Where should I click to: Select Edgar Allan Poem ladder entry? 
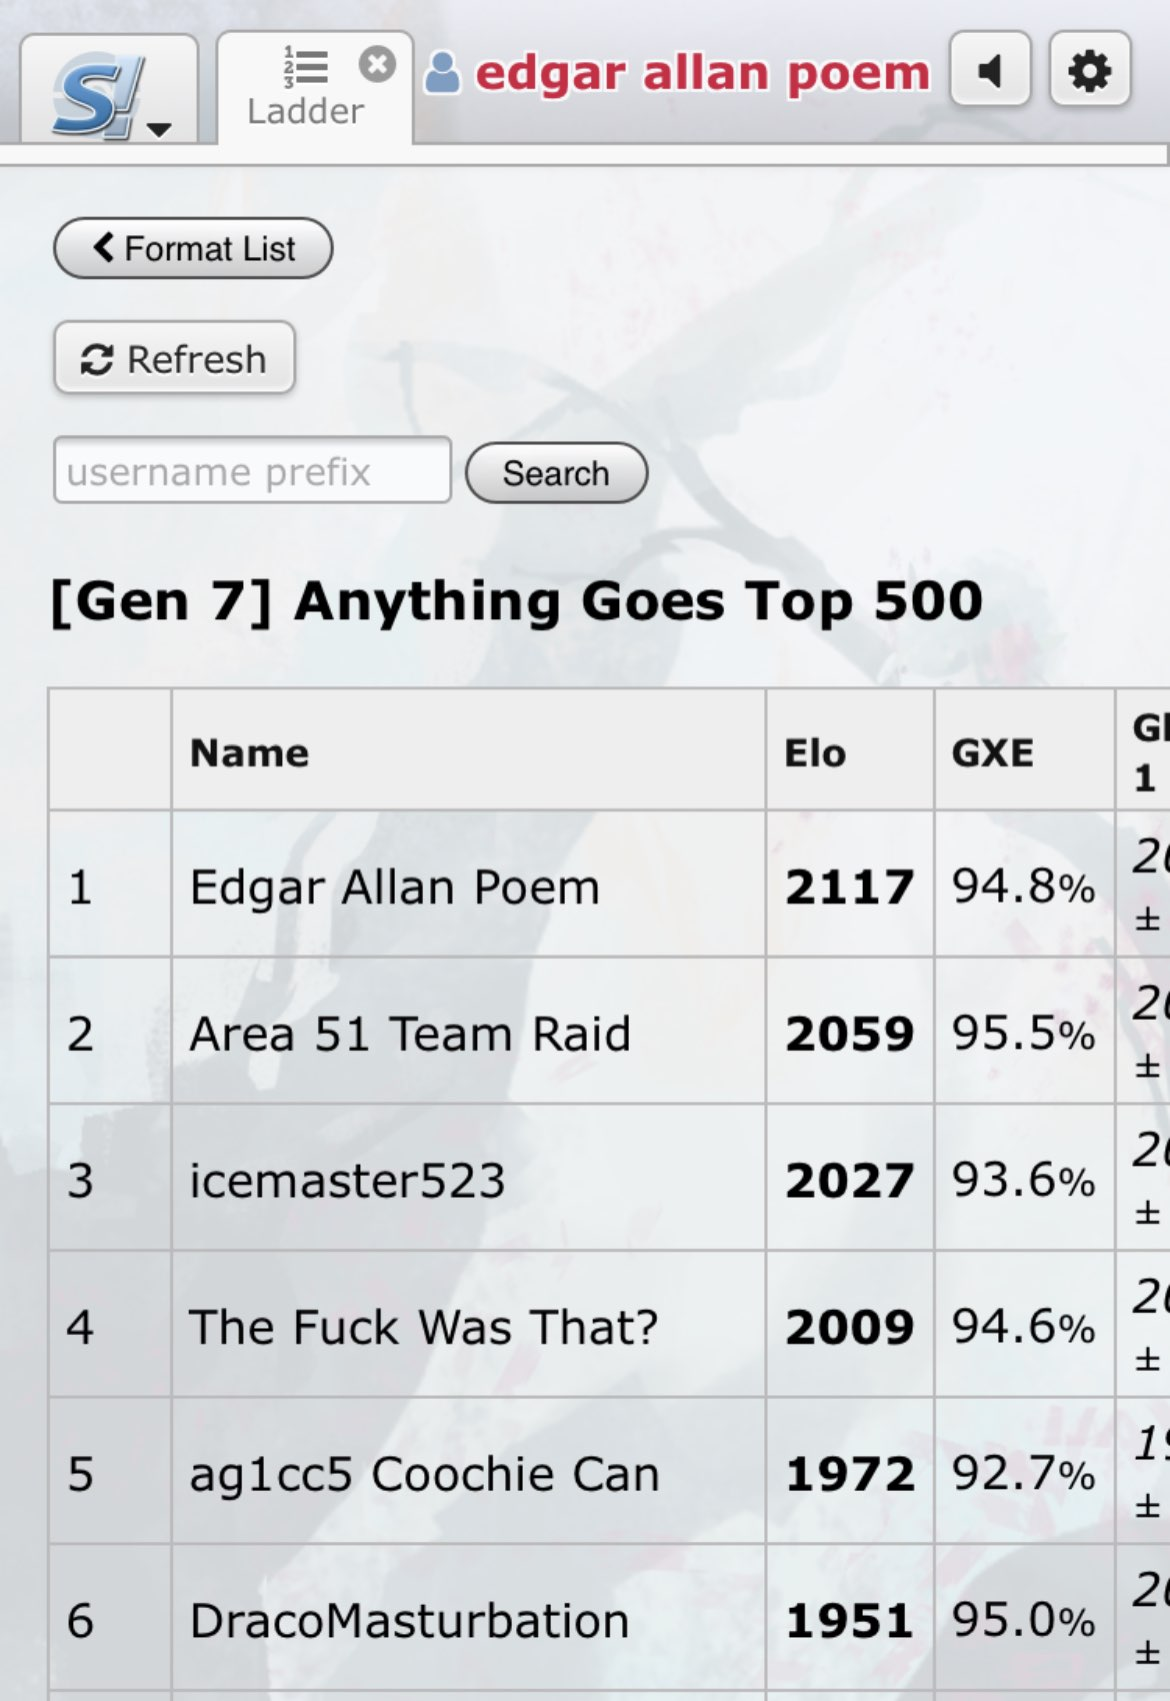click(x=394, y=887)
